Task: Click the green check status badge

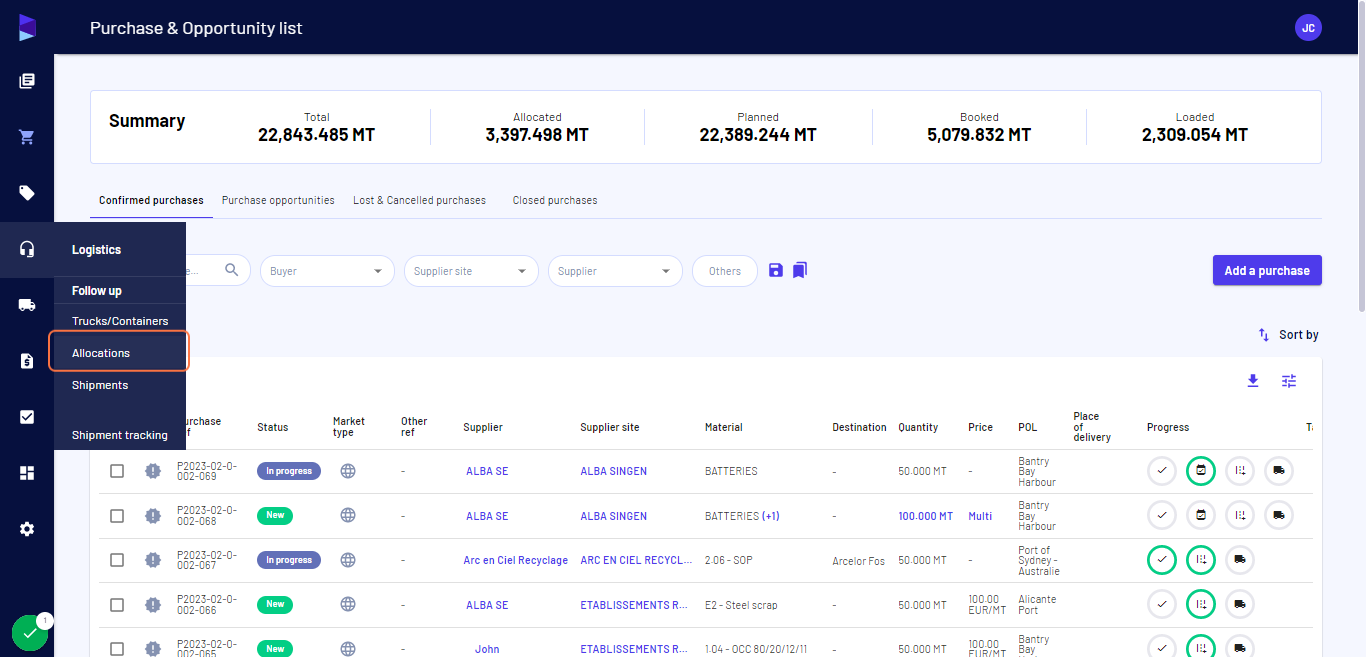Action: coord(30,633)
